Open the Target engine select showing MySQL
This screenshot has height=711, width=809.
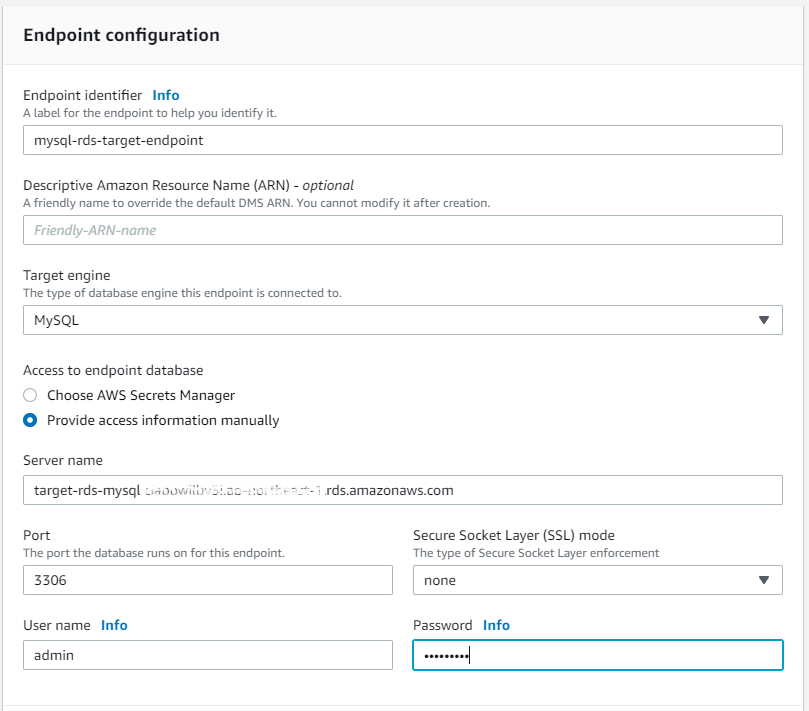click(x=390, y=320)
